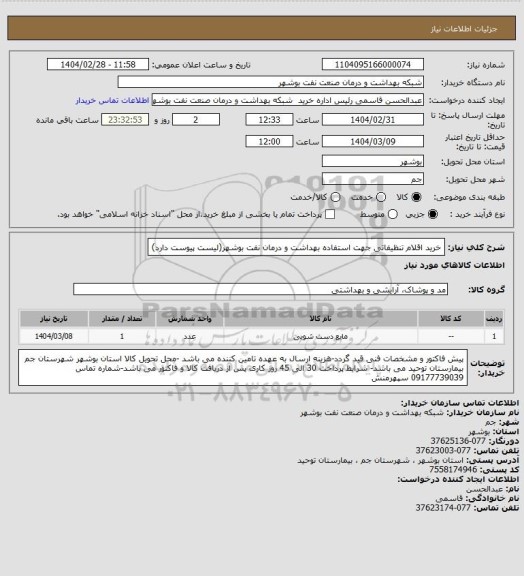Click the جزئیات اطلاعات نیاز header title
This screenshot has width=524, height=576.
[x=464, y=29]
